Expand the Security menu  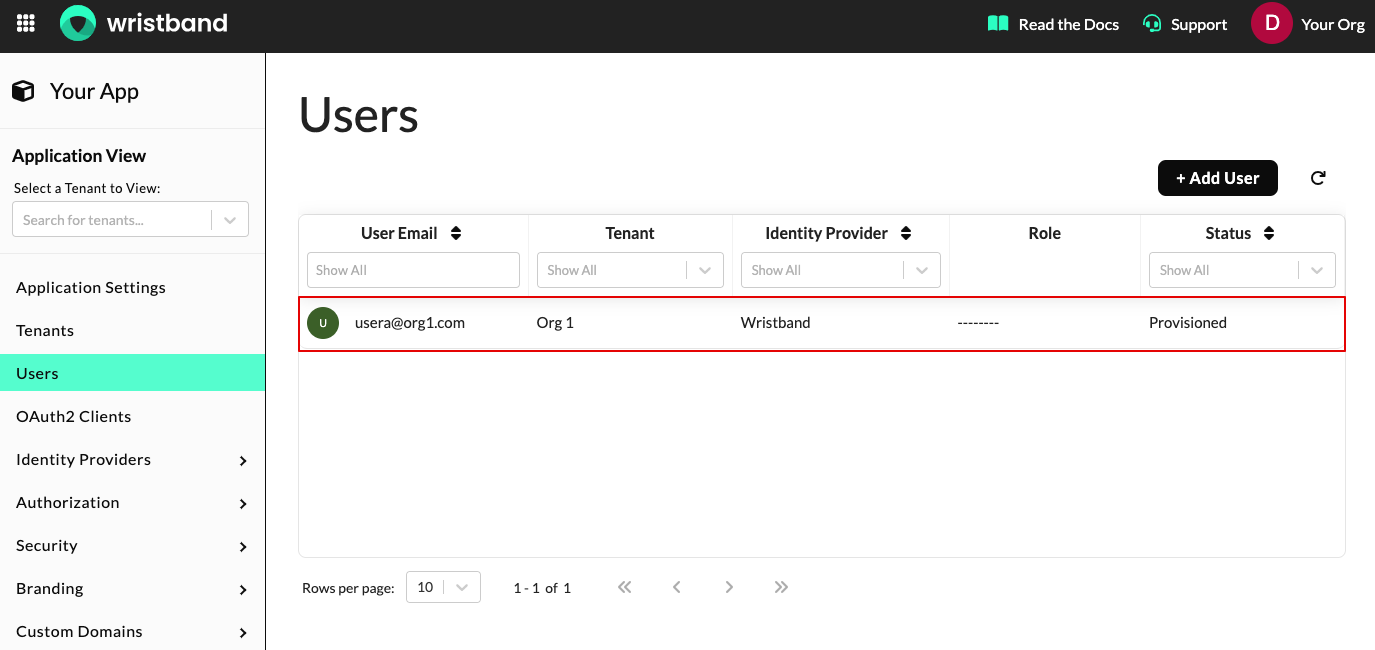[x=243, y=547]
